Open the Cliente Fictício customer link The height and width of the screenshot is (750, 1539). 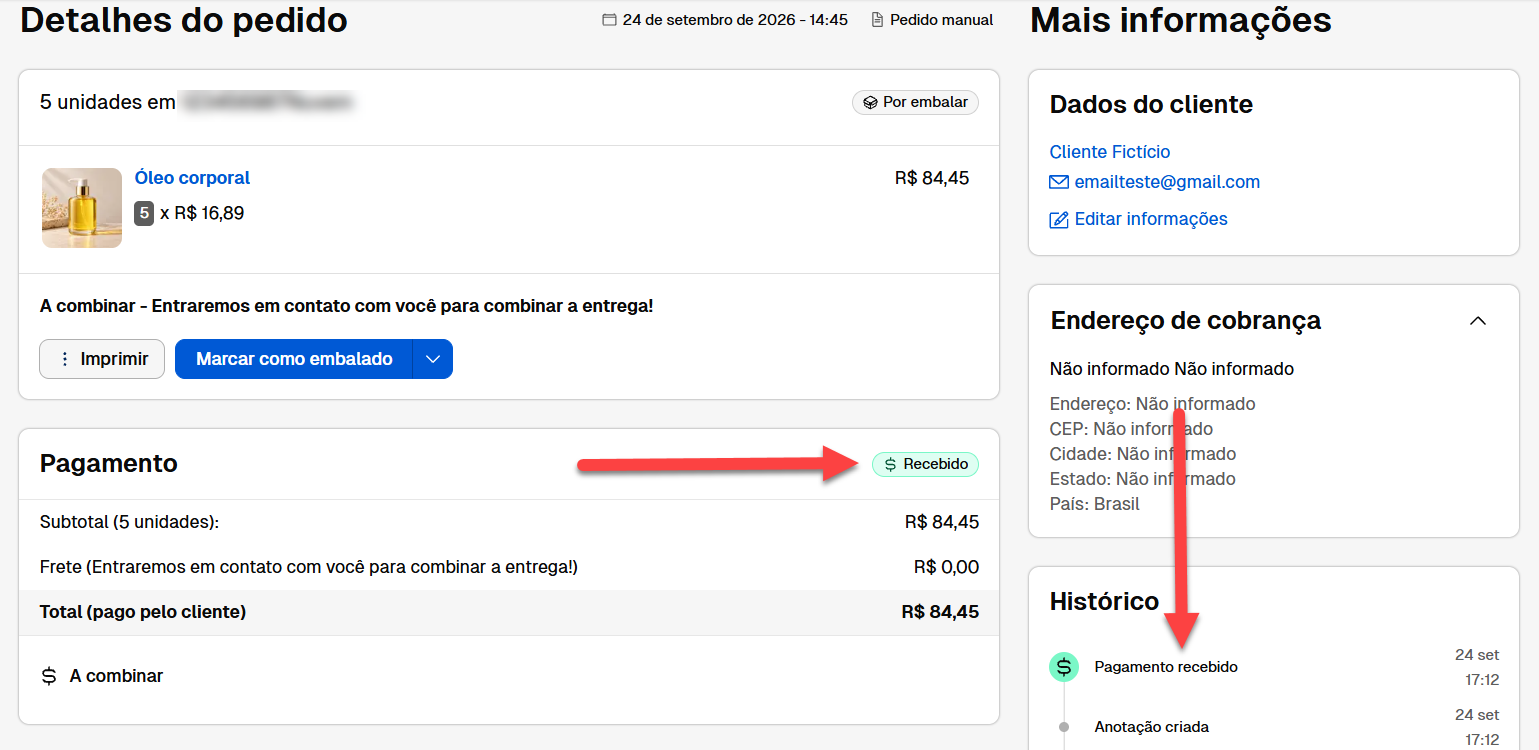1110,152
